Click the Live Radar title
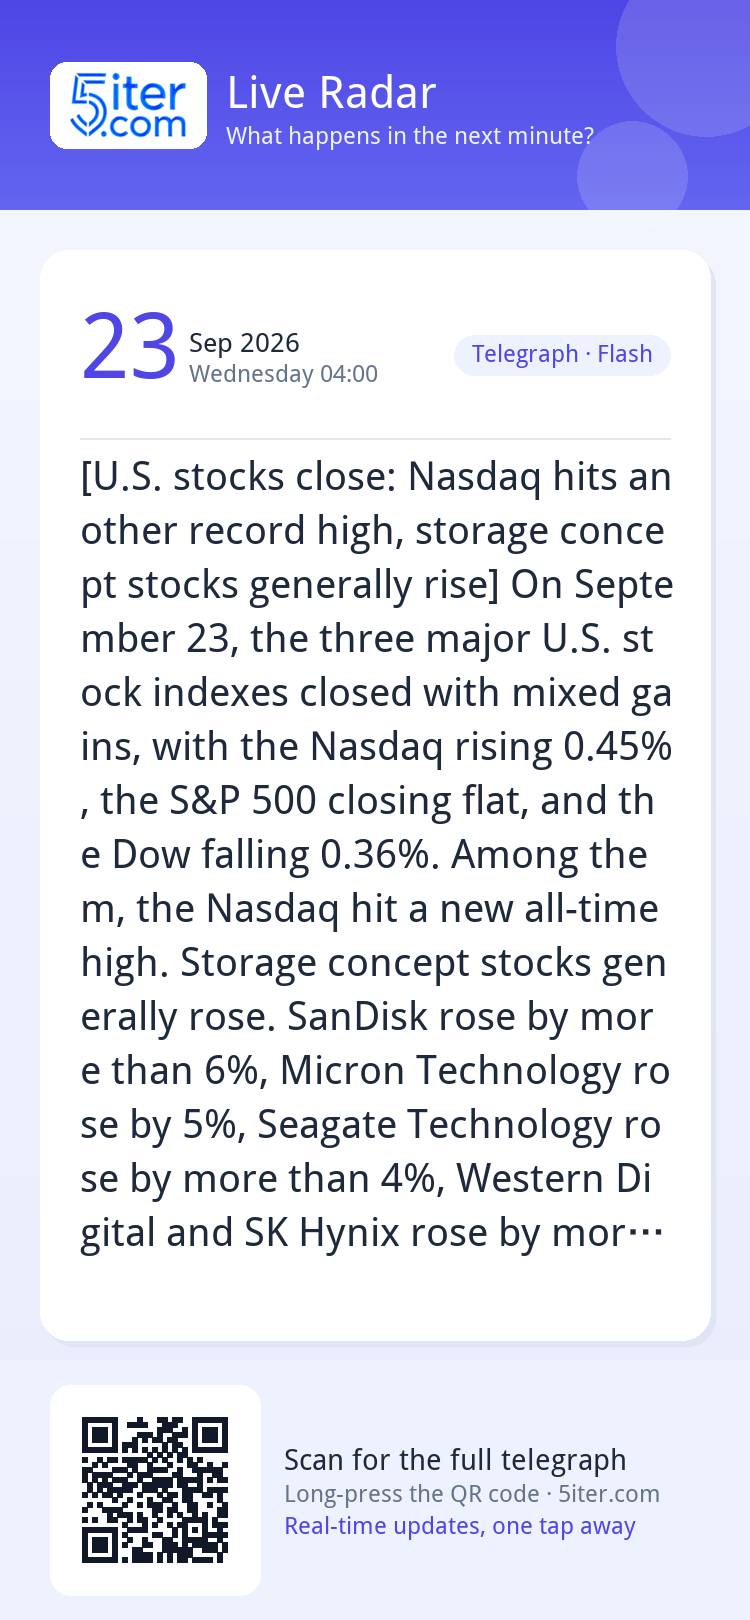Screen dimensions: 750x1620 tap(331, 93)
